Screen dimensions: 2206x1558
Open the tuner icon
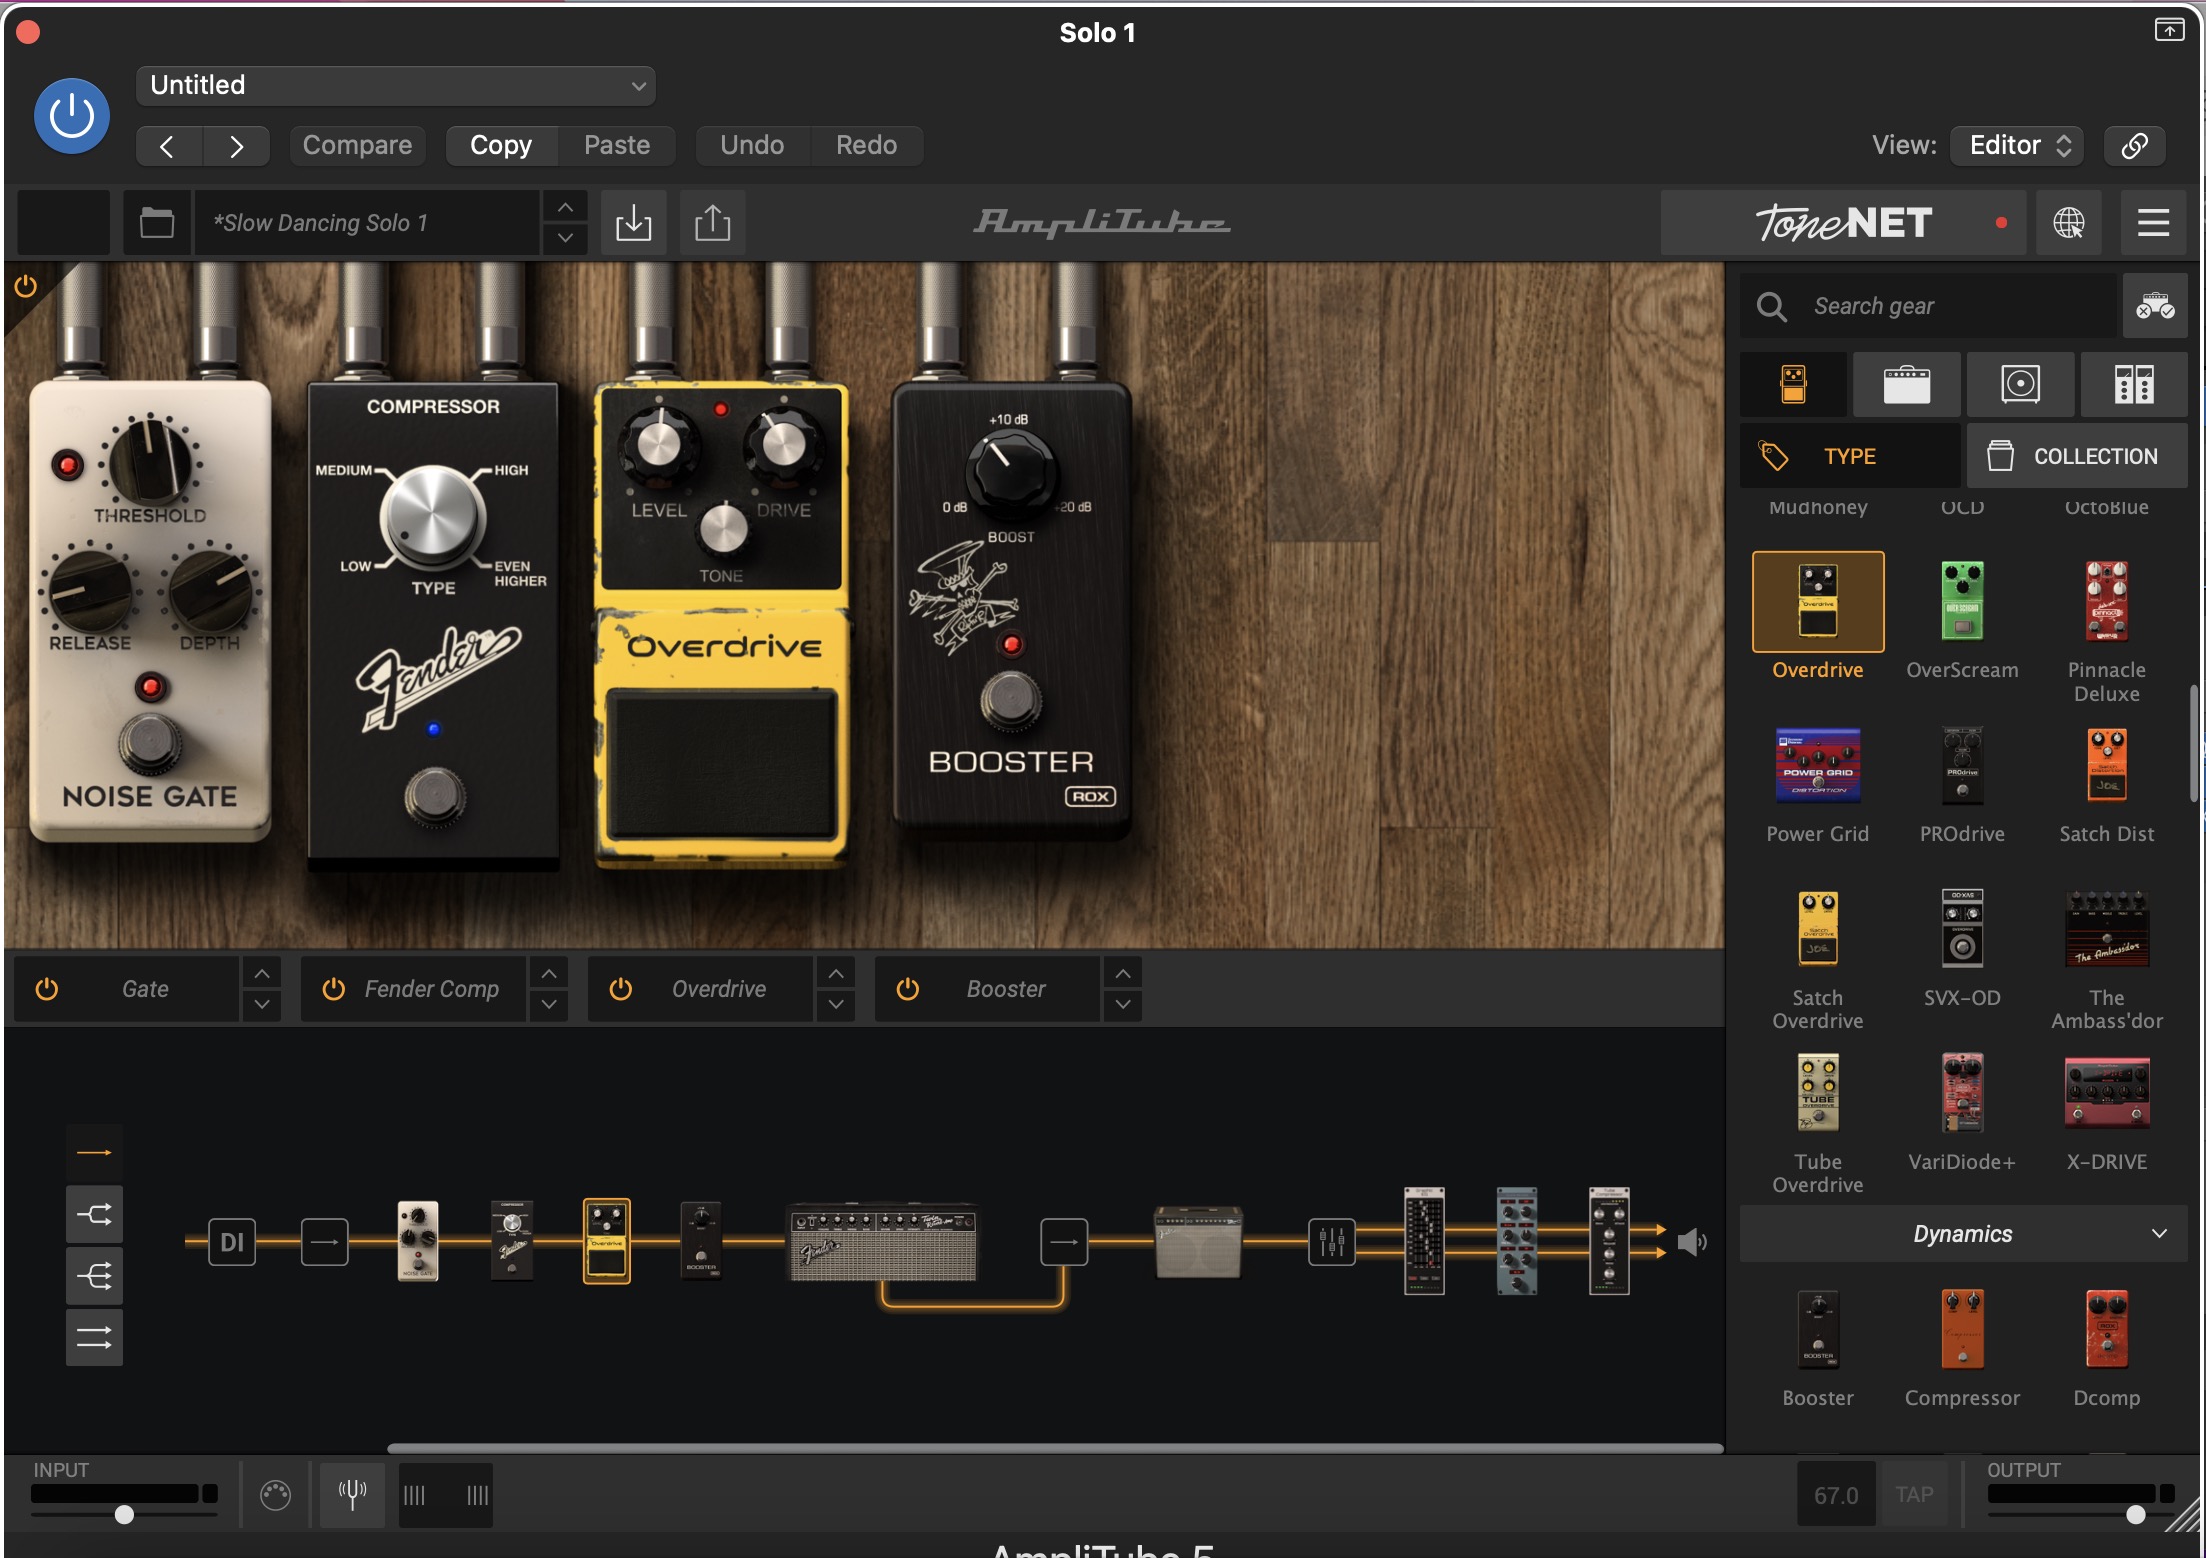352,1495
